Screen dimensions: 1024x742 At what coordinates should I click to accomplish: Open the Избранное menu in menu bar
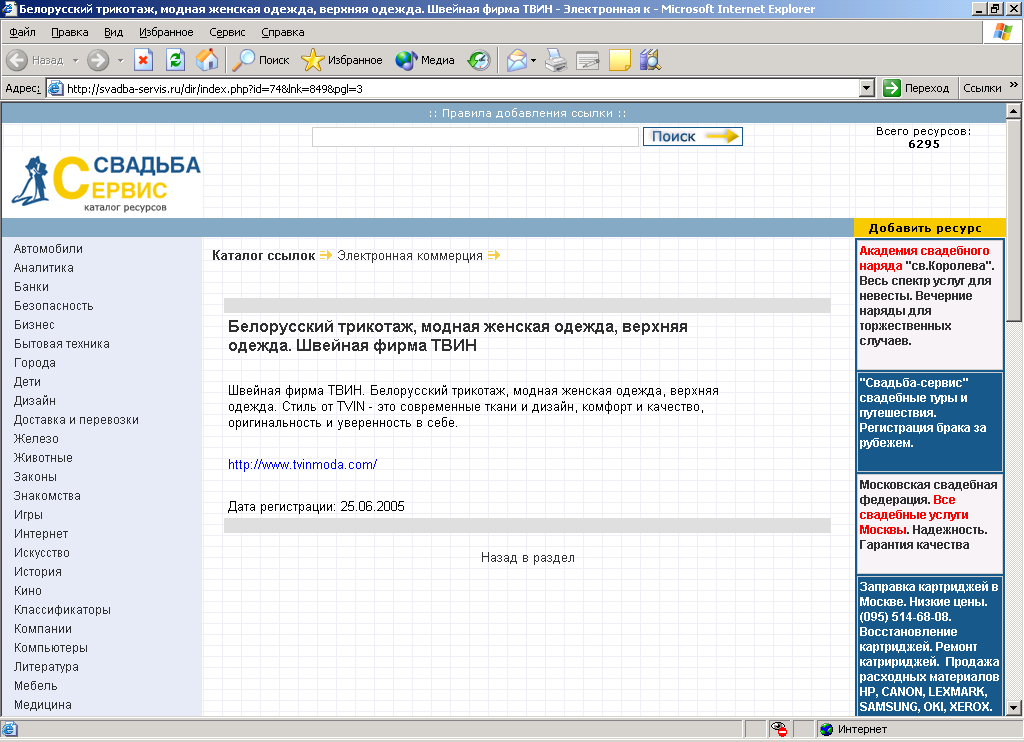pos(166,32)
